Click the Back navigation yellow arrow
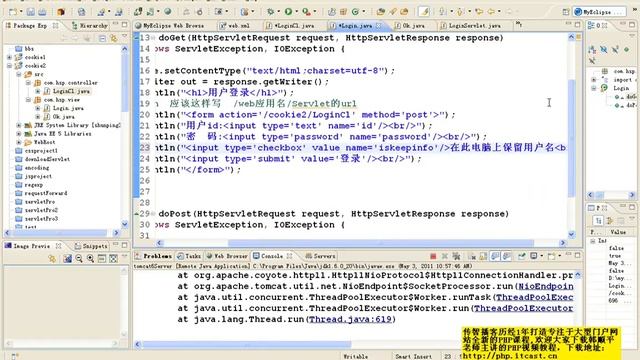The image size is (640, 360). 491,12
